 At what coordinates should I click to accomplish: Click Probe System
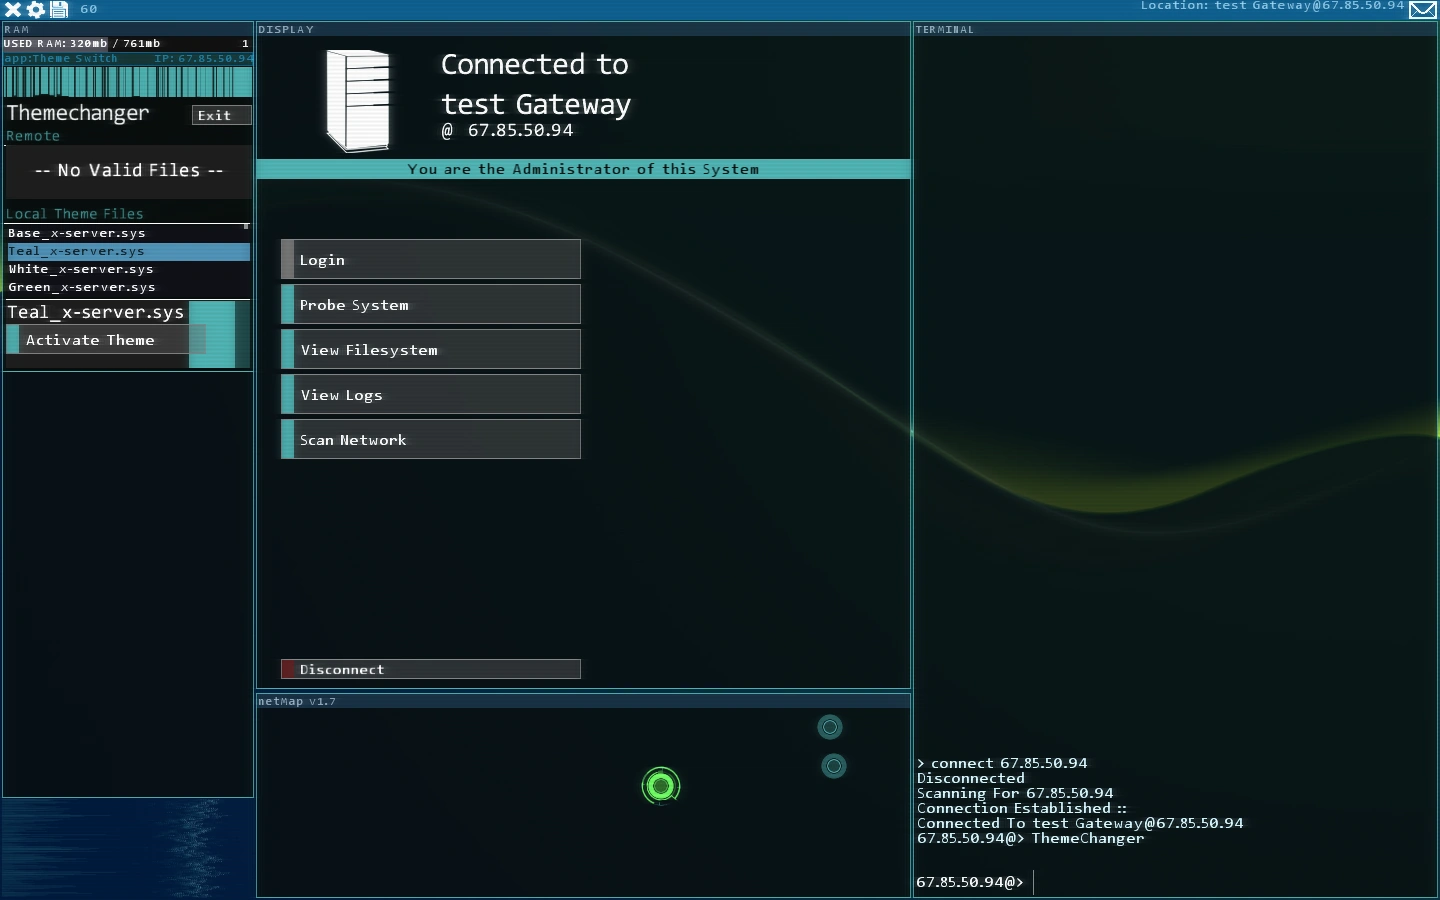click(431, 304)
